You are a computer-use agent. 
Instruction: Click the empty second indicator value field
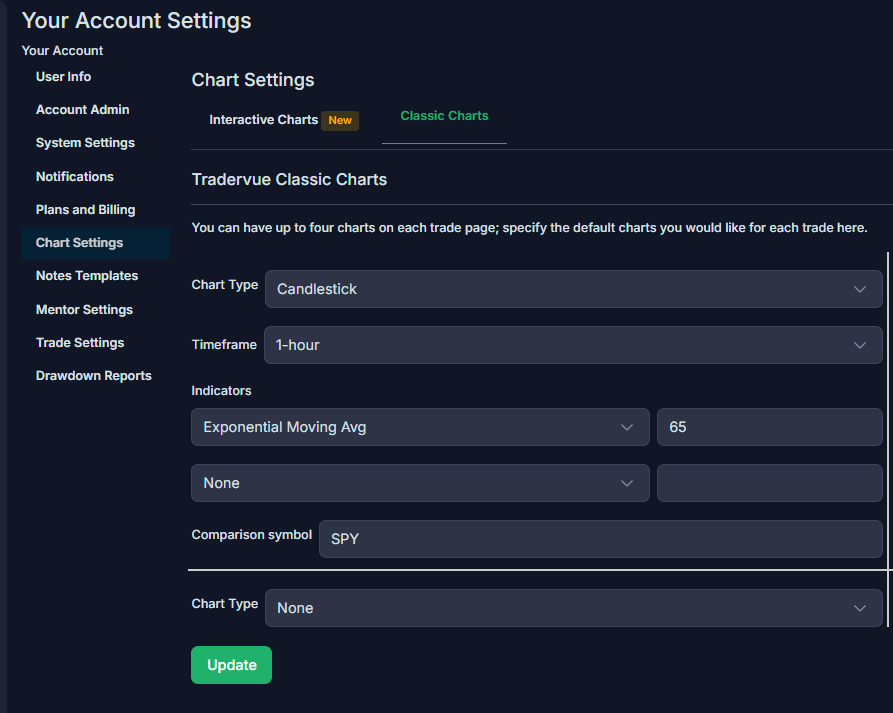point(769,483)
